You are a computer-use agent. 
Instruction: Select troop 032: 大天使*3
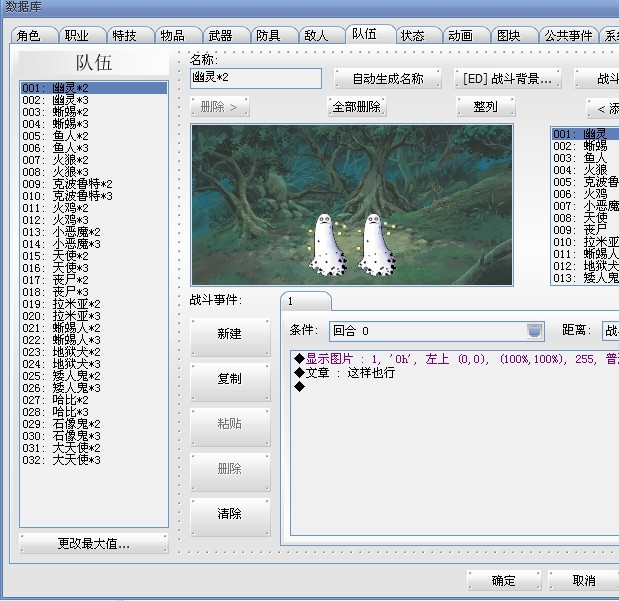(x=94, y=460)
